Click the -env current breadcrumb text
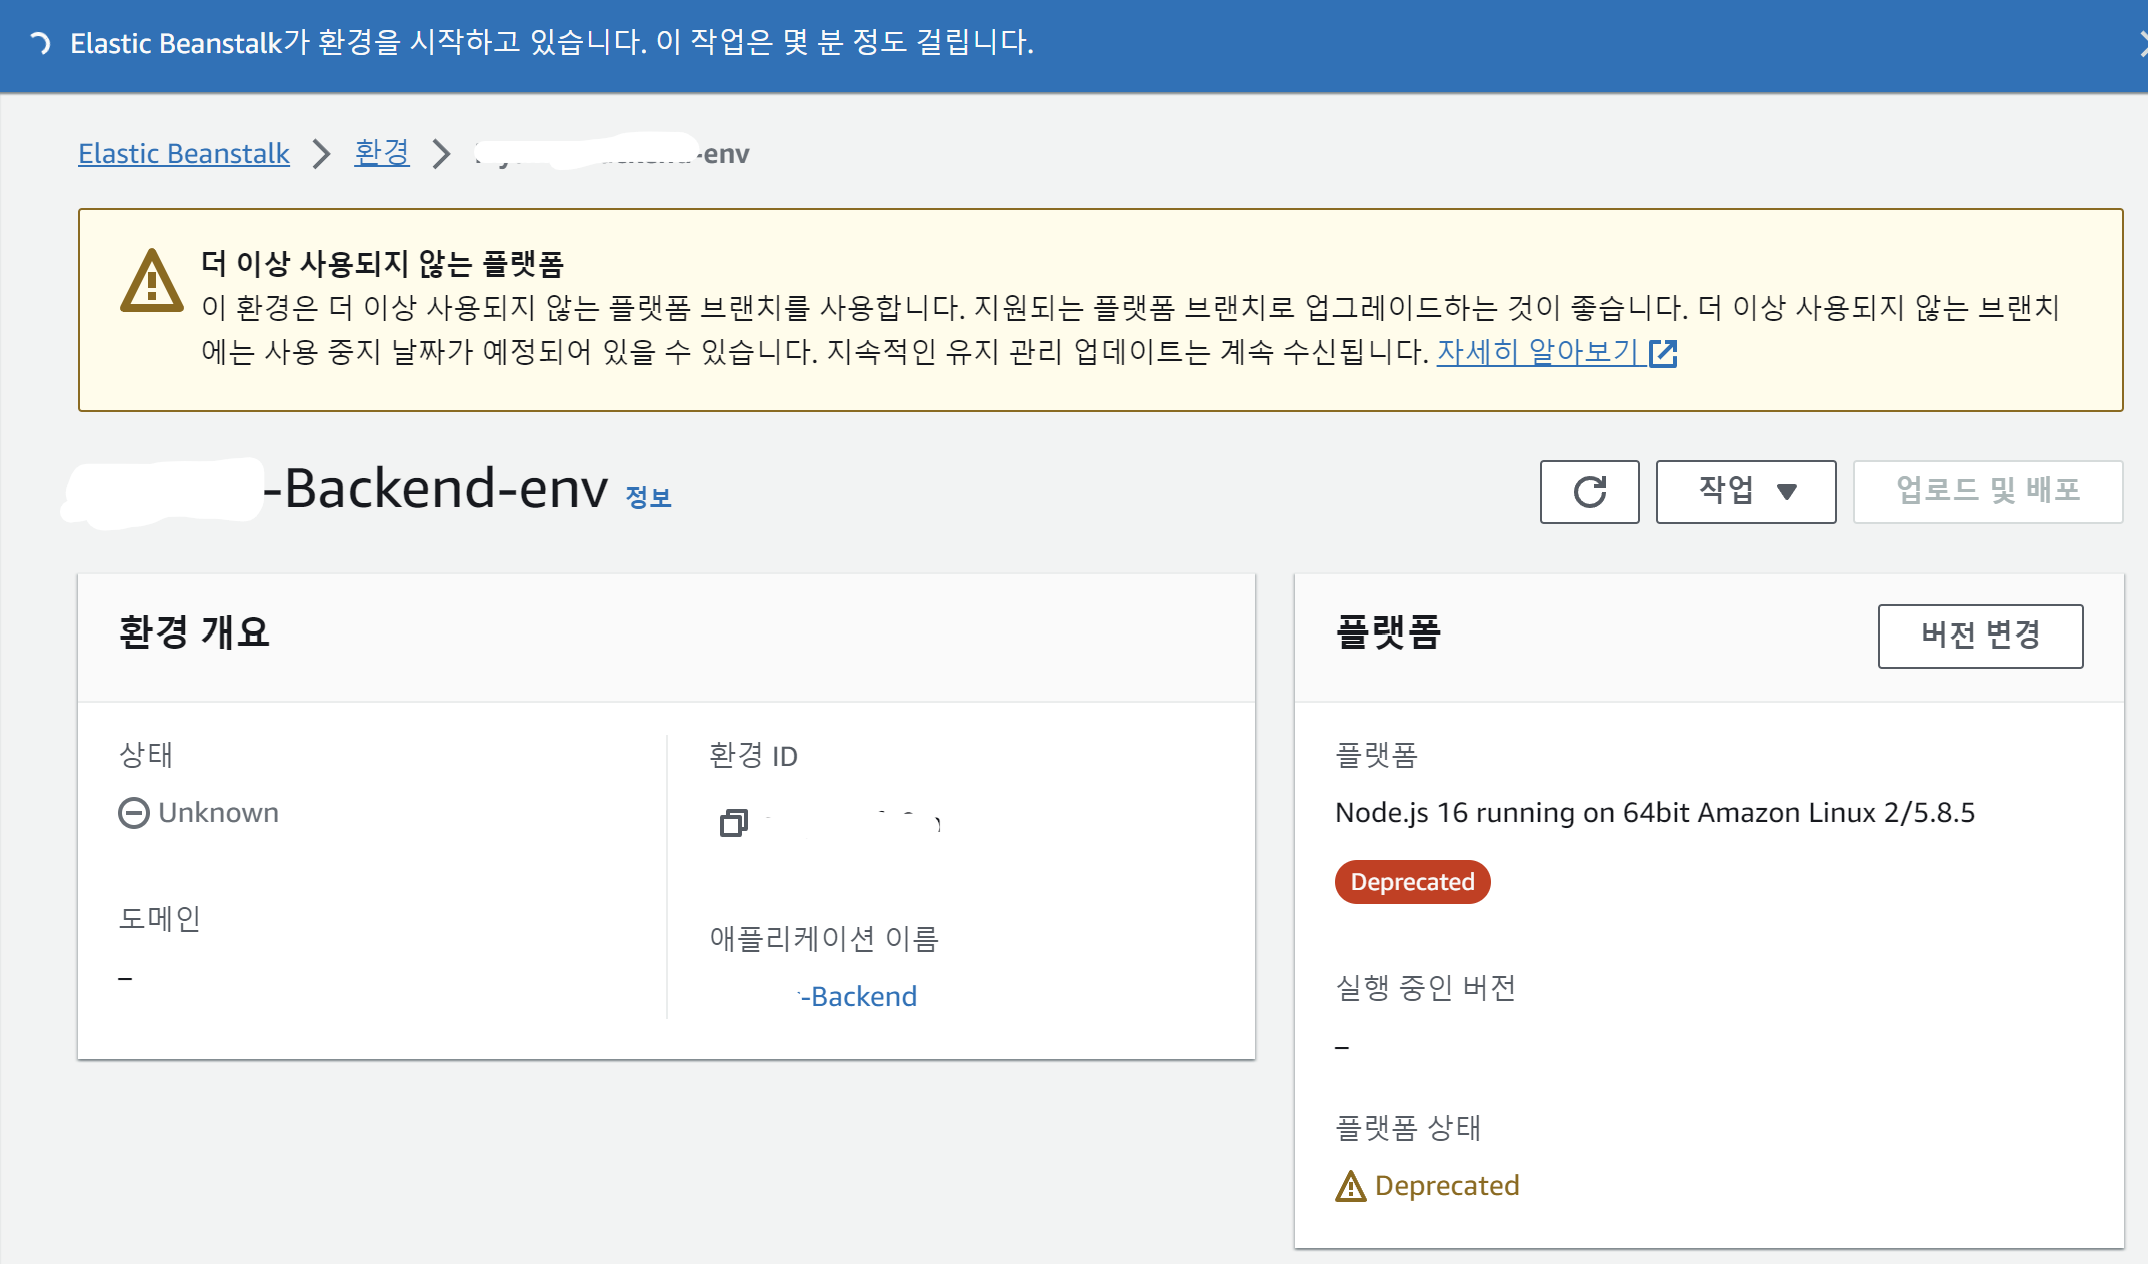2148x1264 pixels. 724,153
